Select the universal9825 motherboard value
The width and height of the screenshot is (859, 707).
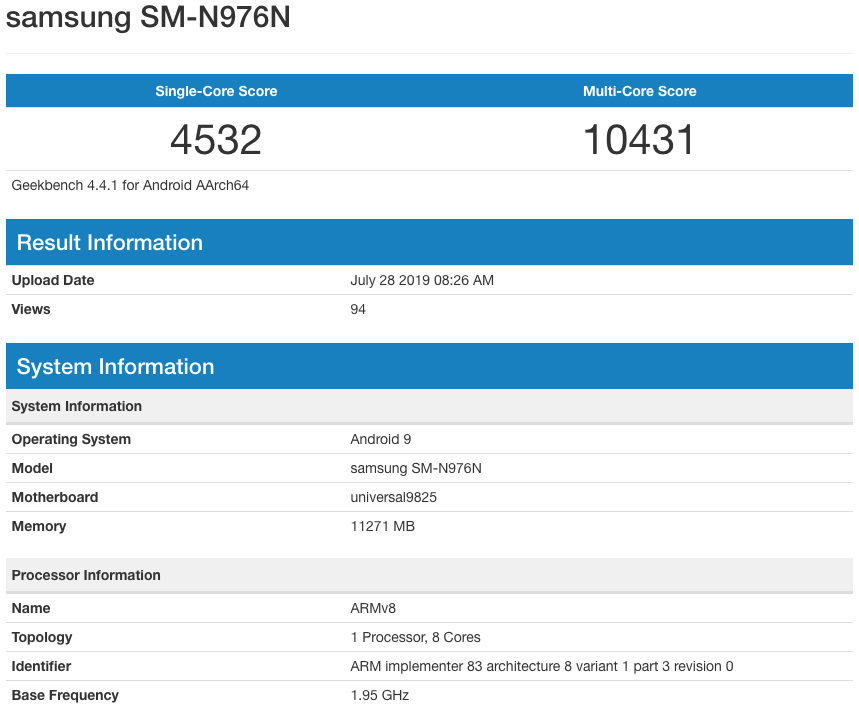coord(393,497)
